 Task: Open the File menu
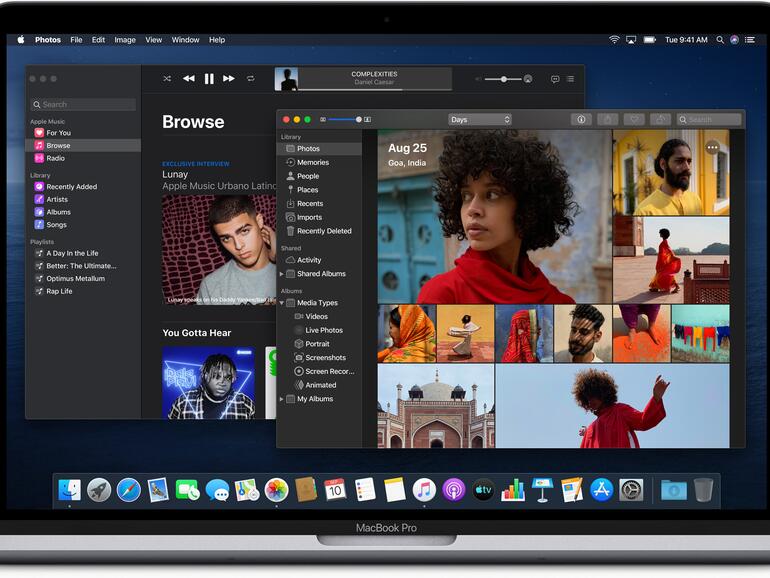76,40
